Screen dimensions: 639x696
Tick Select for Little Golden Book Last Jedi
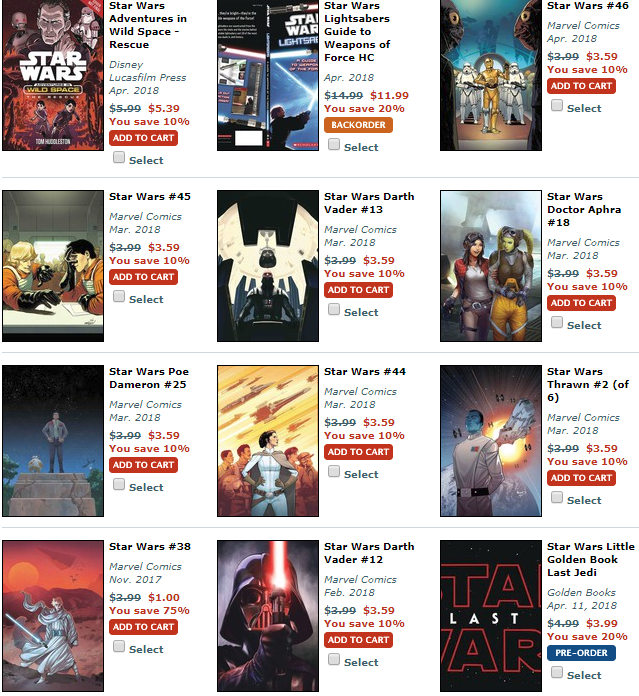pos(557,672)
